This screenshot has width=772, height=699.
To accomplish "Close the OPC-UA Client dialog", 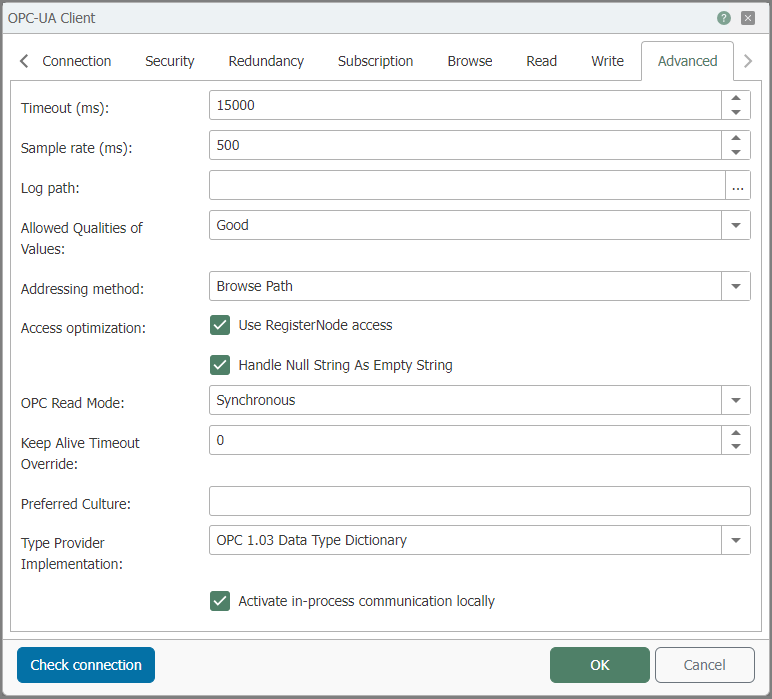I will click(x=748, y=18).
